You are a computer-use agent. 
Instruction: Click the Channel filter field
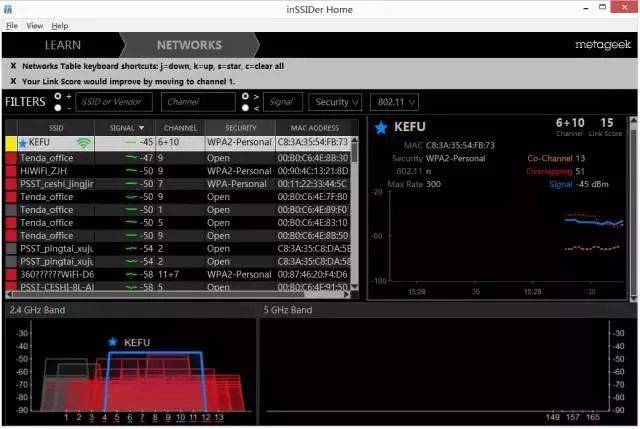click(198, 102)
